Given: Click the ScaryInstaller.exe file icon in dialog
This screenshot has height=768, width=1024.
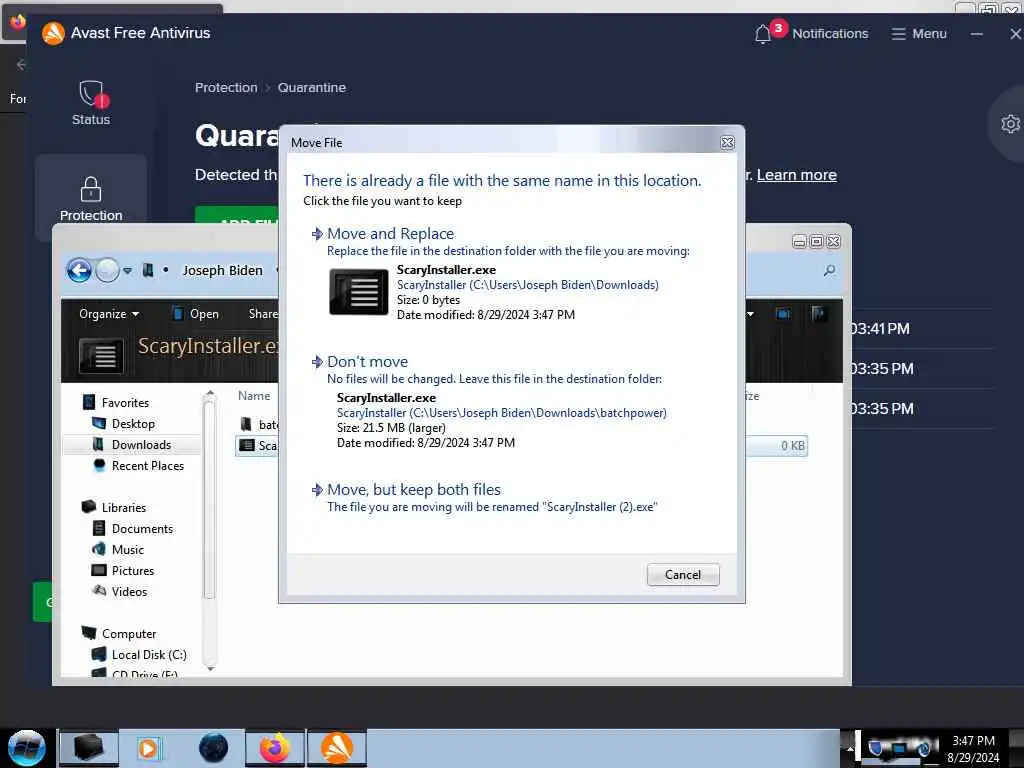Looking at the screenshot, I should pyautogui.click(x=359, y=291).
